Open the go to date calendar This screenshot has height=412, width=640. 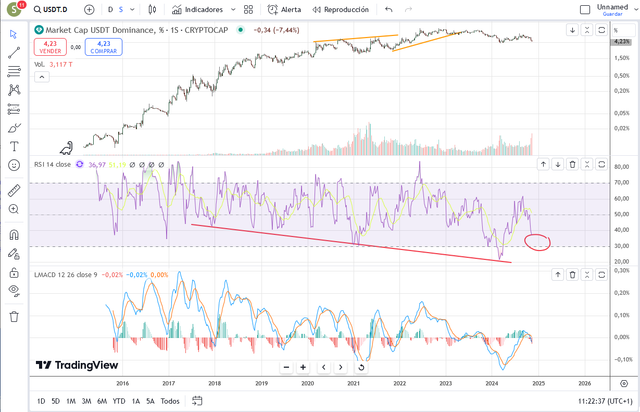click(197, 401)
